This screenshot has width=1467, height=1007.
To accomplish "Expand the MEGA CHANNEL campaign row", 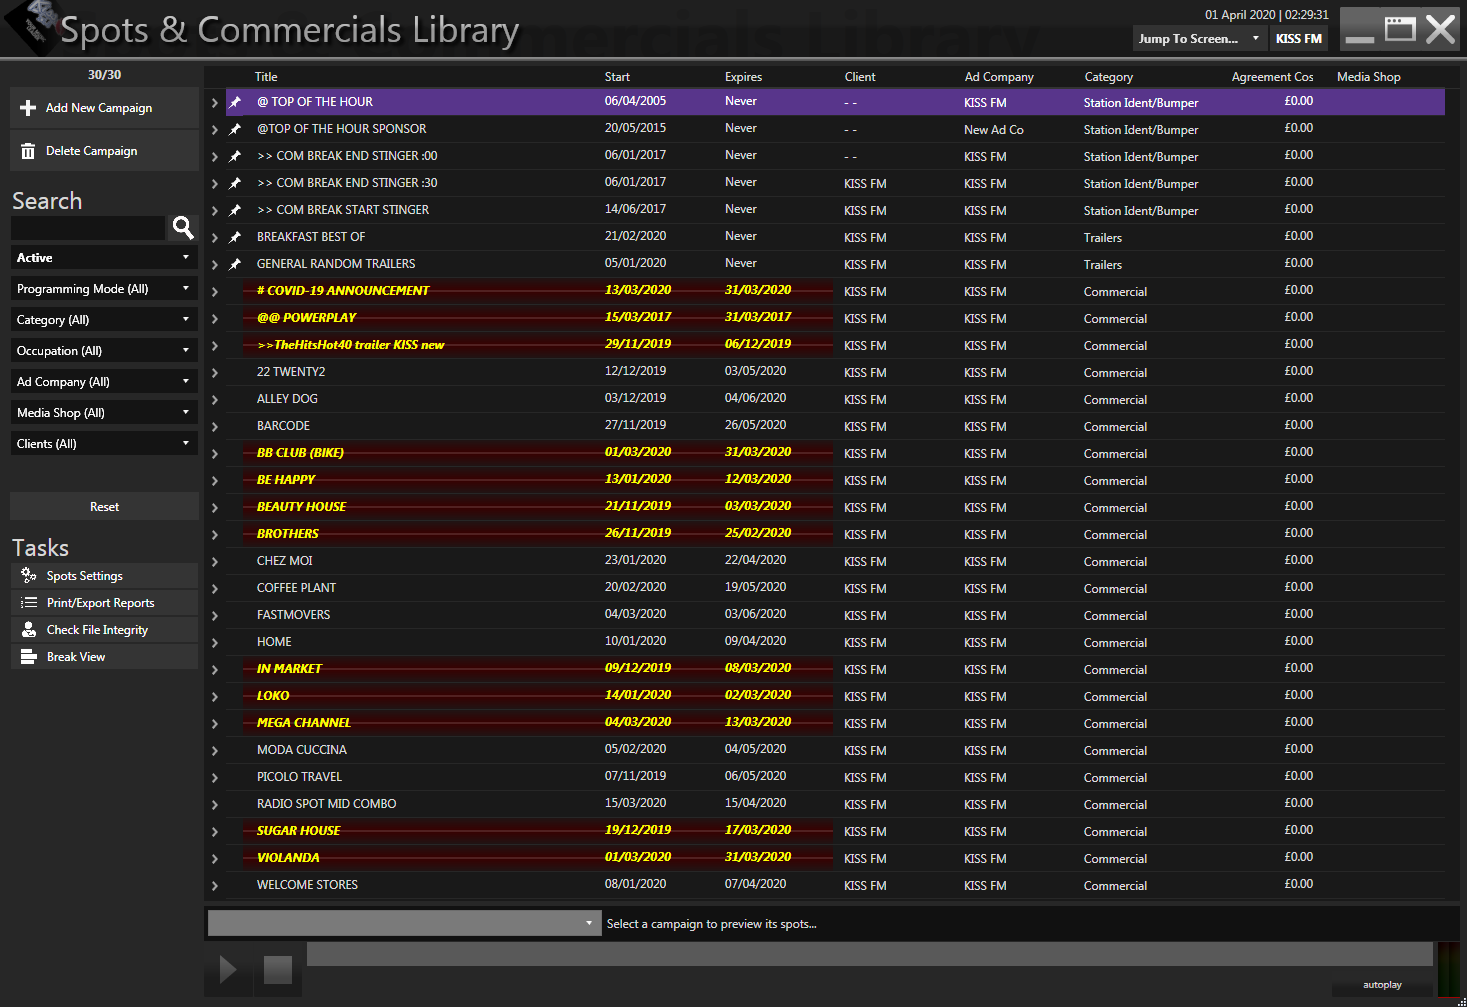I will [215, 723].
